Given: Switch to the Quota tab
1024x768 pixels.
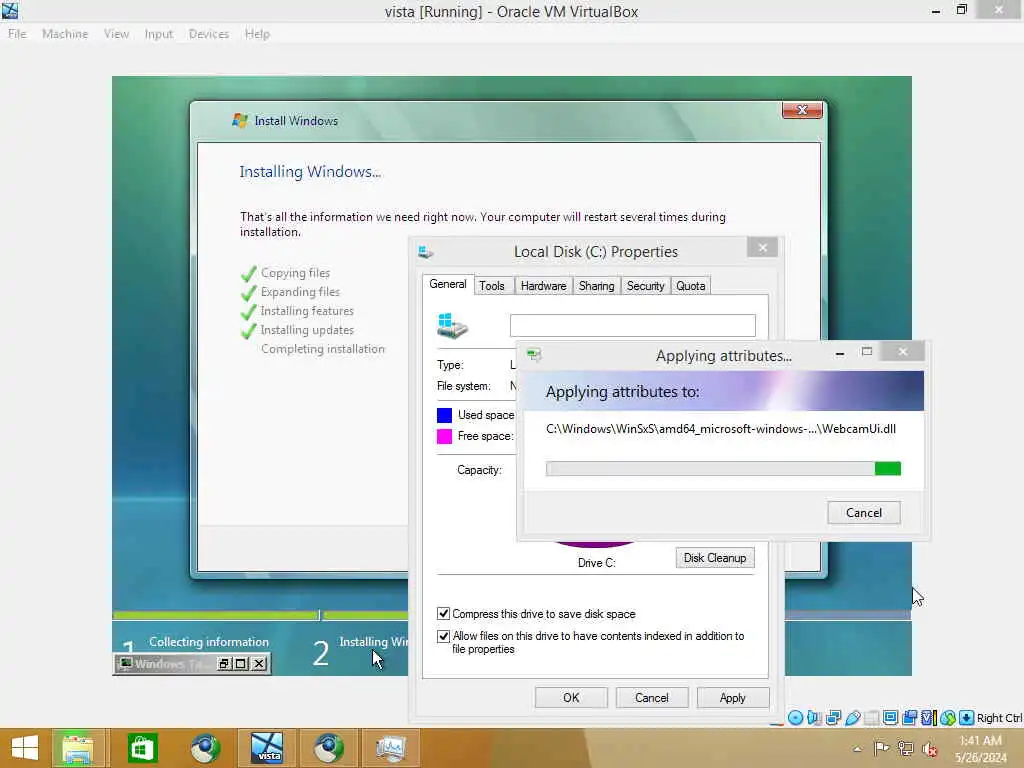Looking at the screenshot, I should [690, 286].
